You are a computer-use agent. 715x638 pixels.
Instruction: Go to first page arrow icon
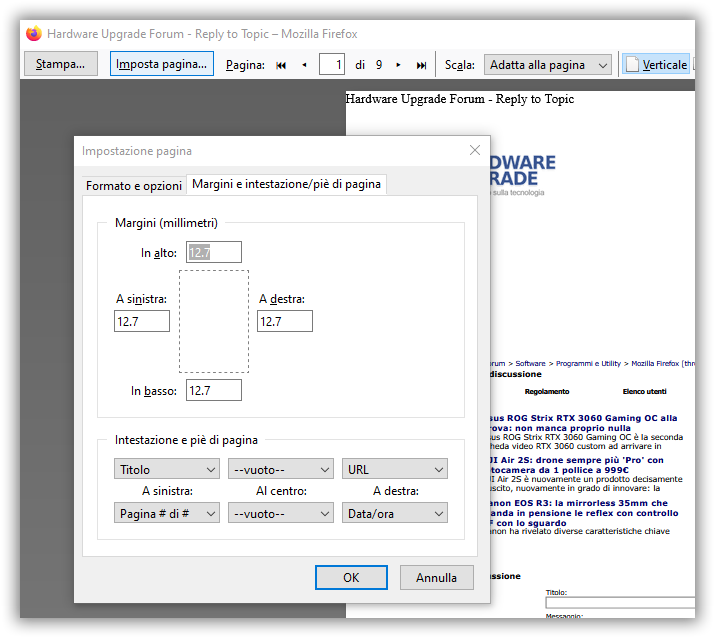(281, 65)
